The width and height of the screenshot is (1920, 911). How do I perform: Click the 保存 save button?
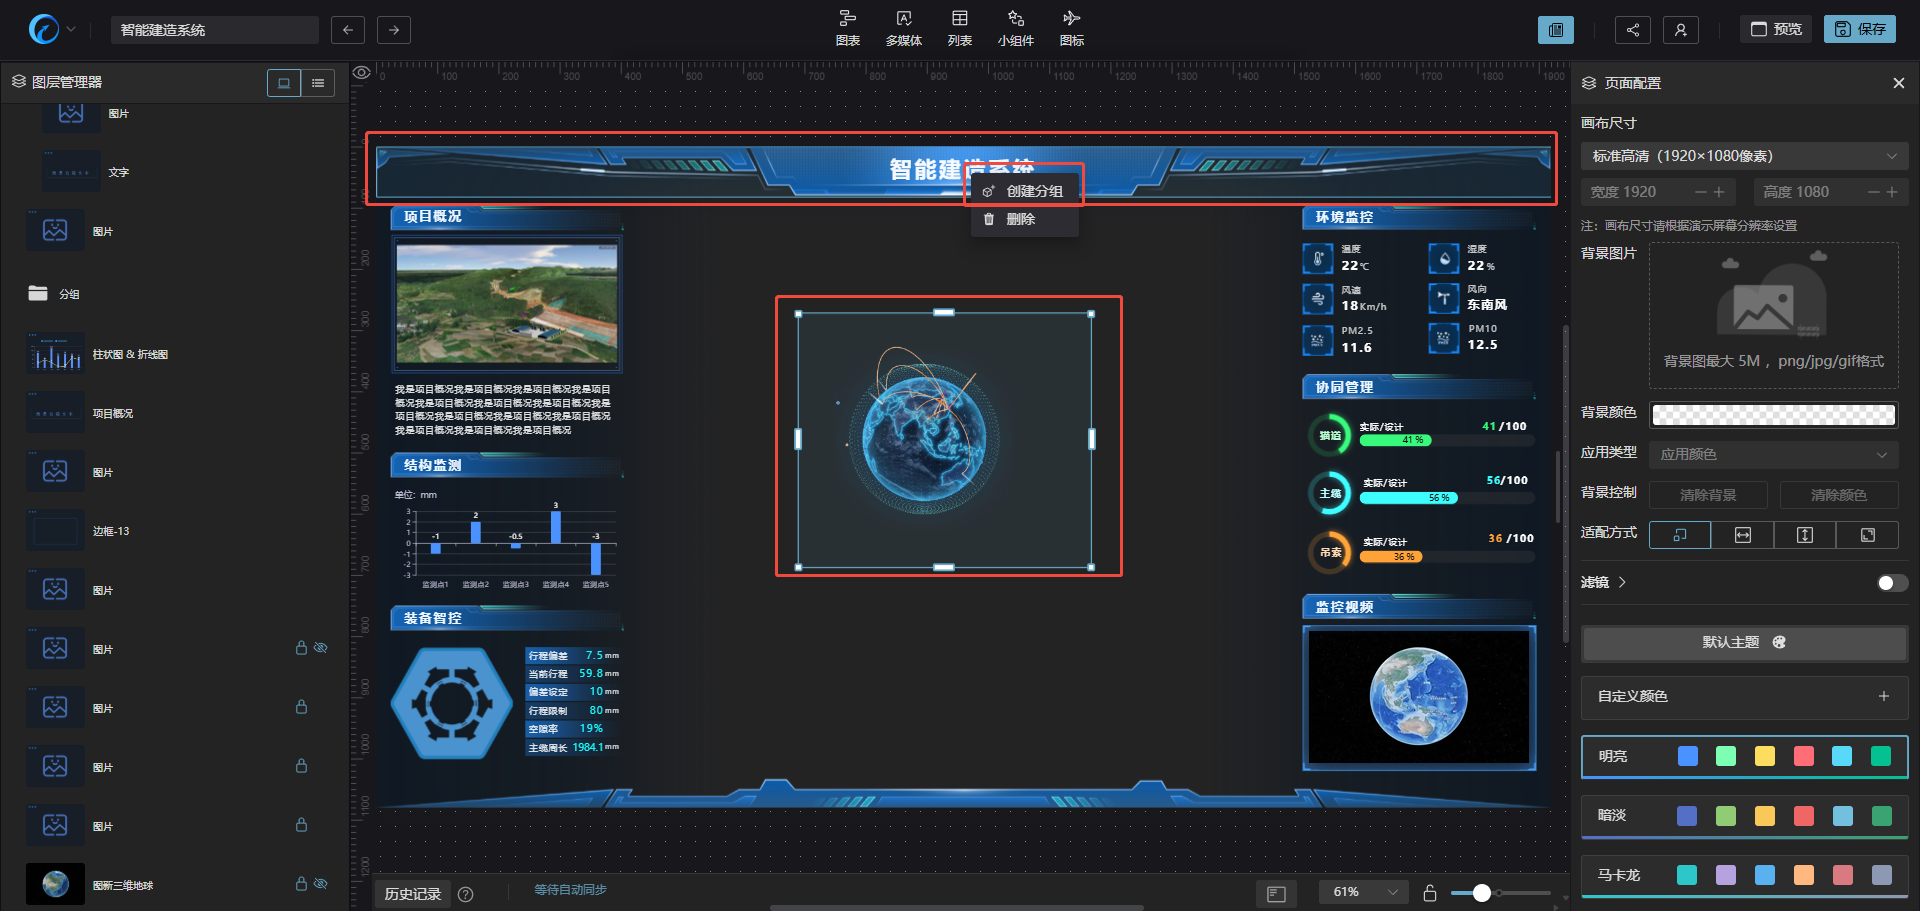click(x=1859, y=30)
